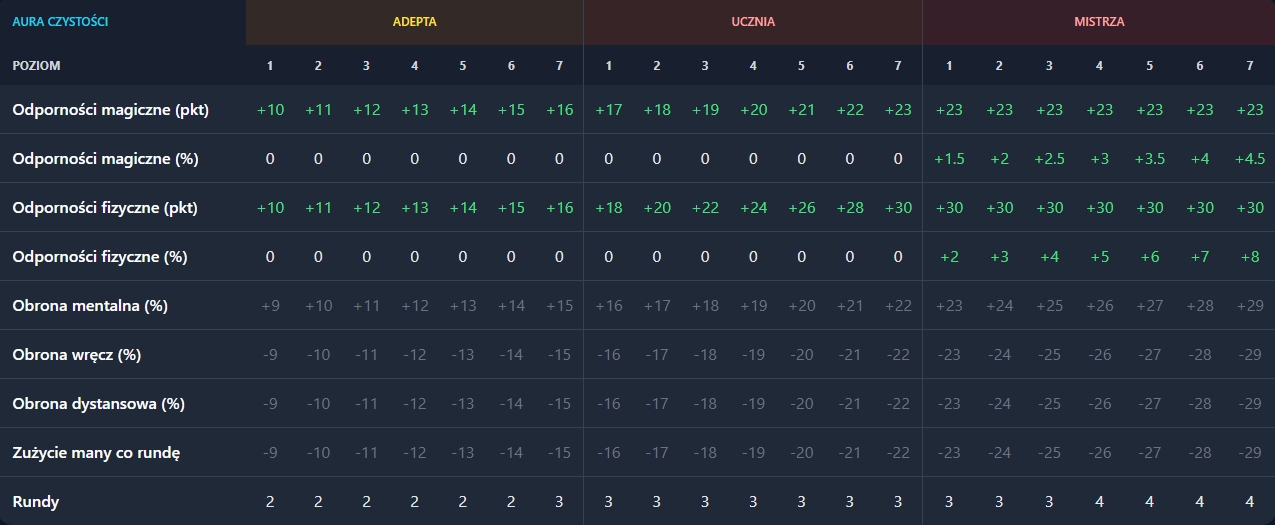The width and height of the screenshot is (1275, 525).
Task: Click the +8 physical resistance percent value
Action: (1249, 257)
